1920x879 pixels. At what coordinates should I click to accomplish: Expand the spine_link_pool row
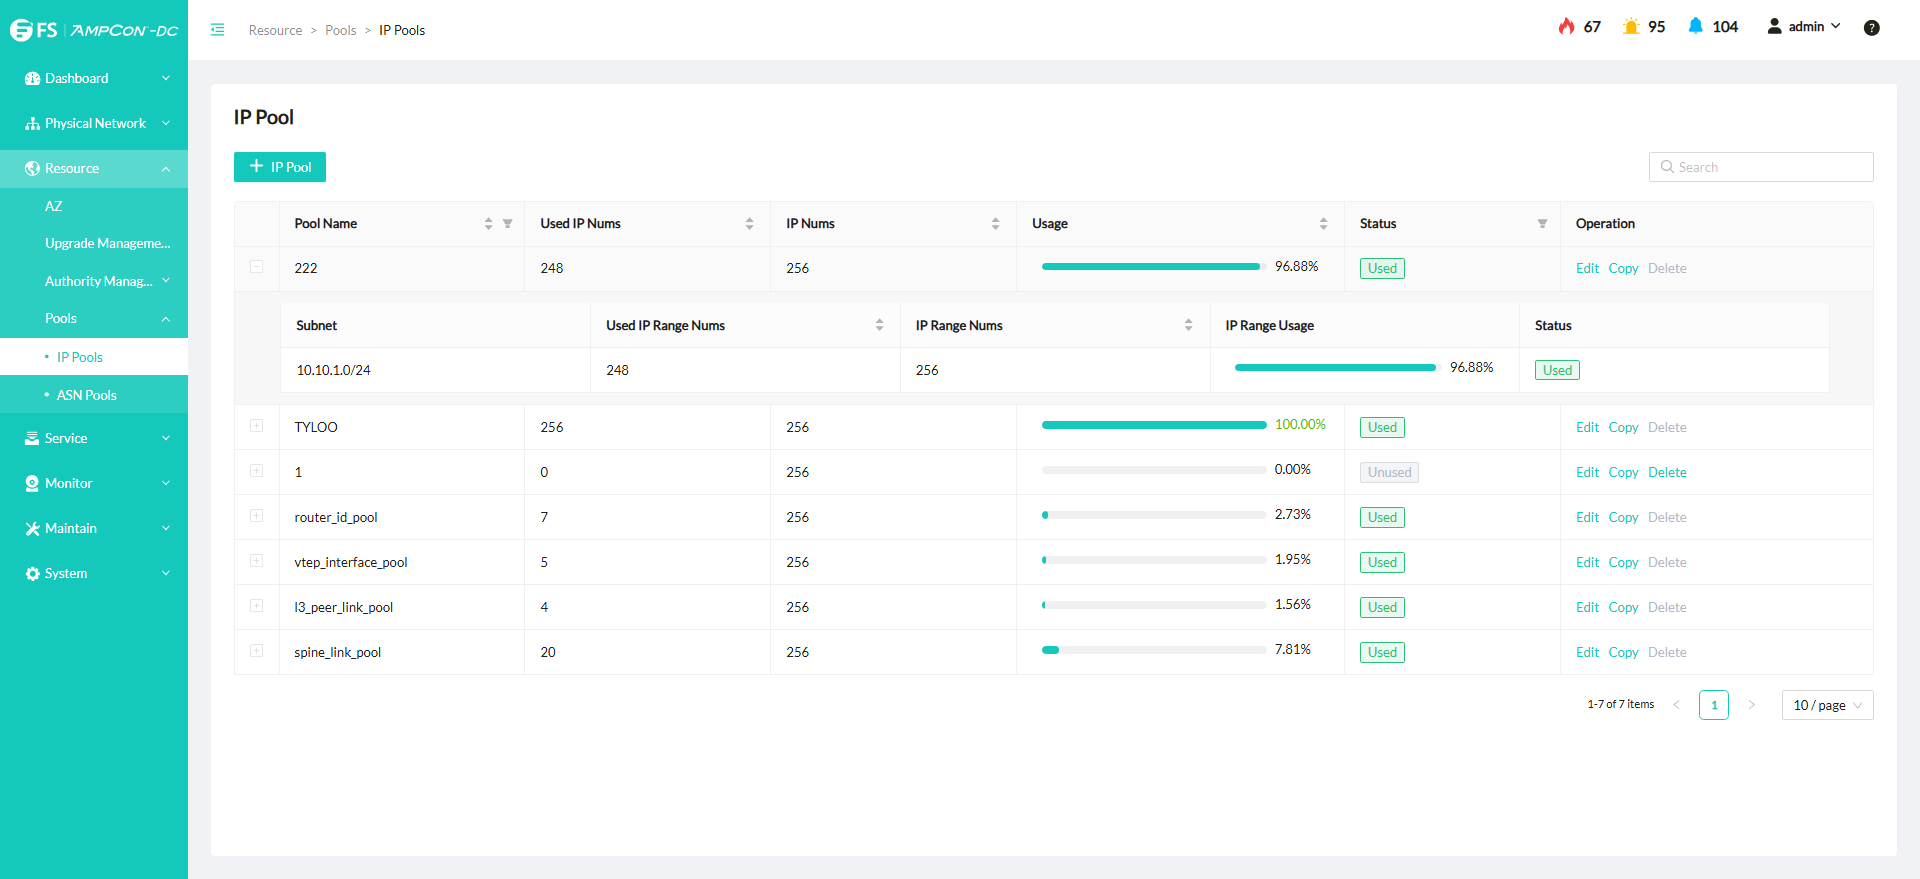[x=257, y=651]
